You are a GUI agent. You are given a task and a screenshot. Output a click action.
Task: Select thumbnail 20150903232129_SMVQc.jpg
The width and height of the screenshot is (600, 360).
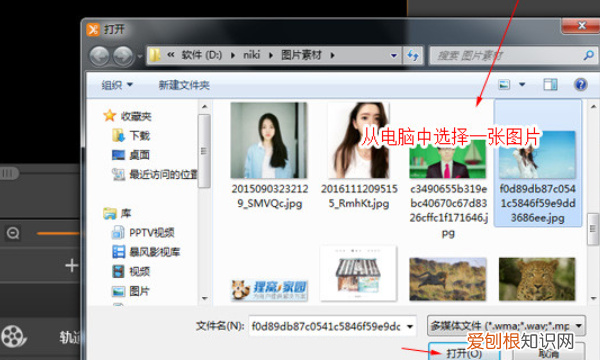[269, 140]
